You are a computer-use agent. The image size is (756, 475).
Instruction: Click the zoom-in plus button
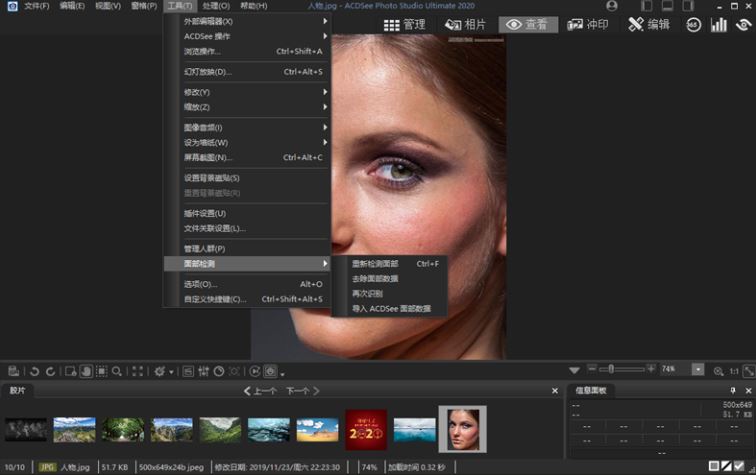(651, 369)
